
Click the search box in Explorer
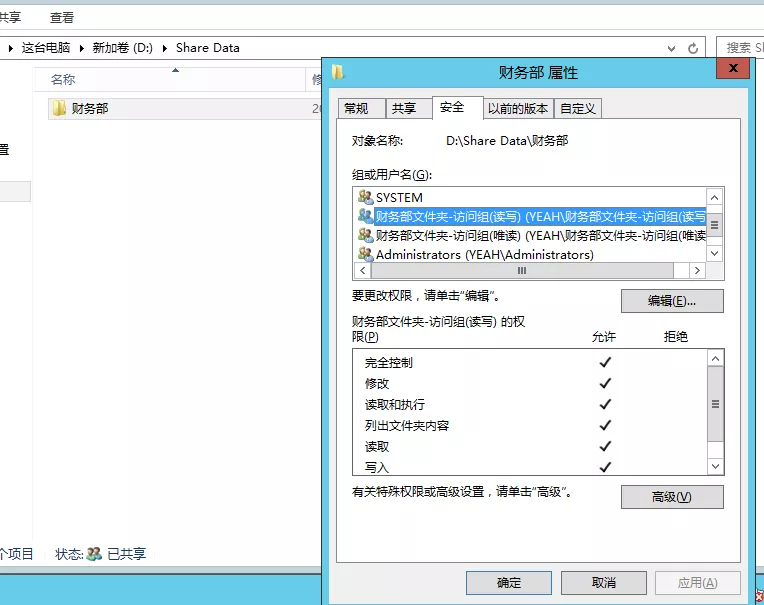tap(740, 48)
